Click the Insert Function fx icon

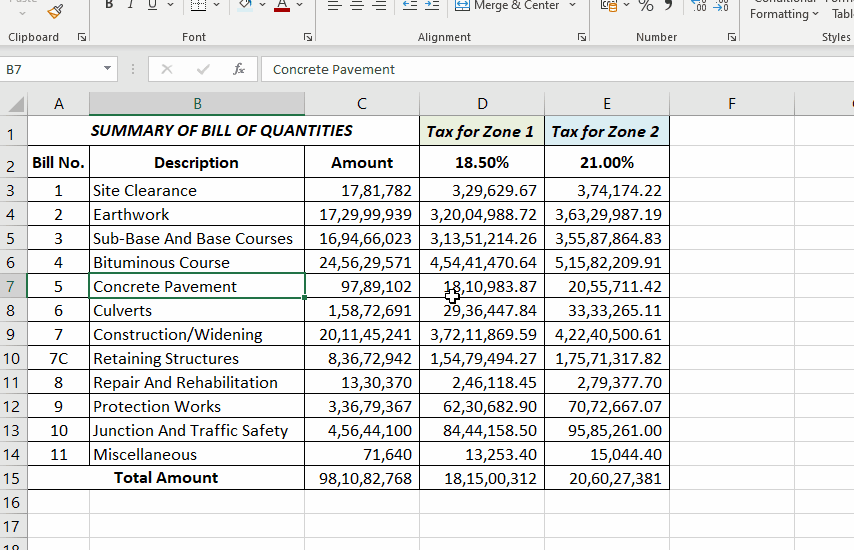(239, 69)
